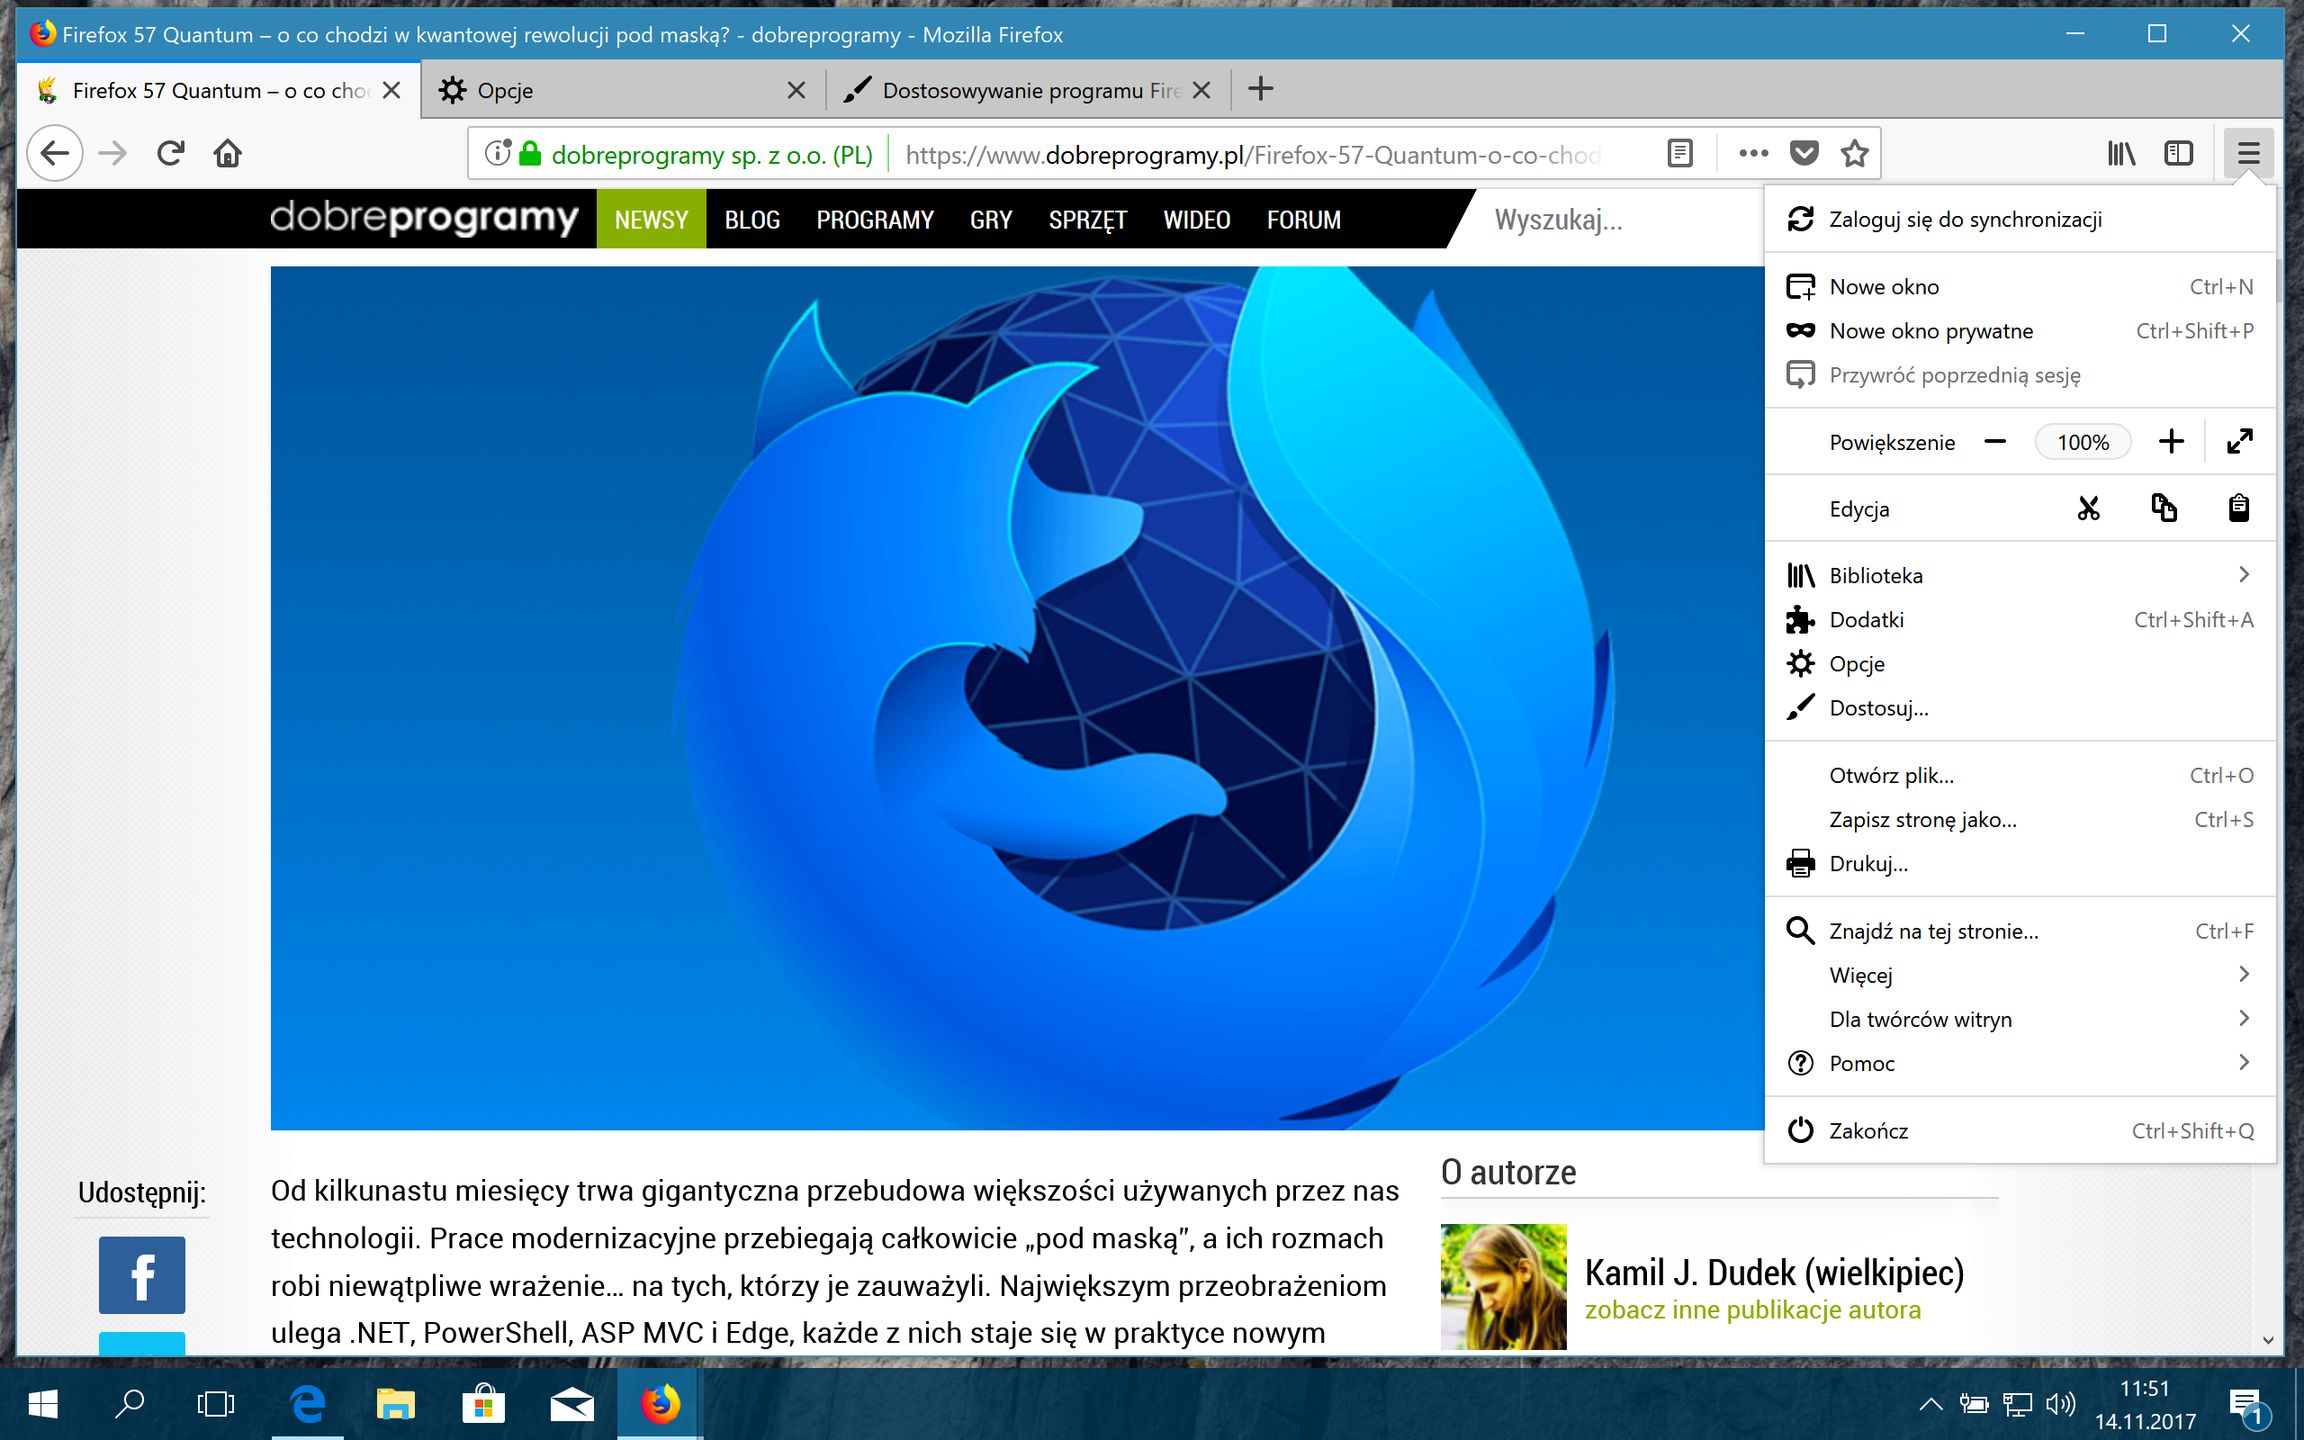Expand the Pomoc submenu
Viewport: 2304px width, 1440px height.
tap(1862, 1063)
